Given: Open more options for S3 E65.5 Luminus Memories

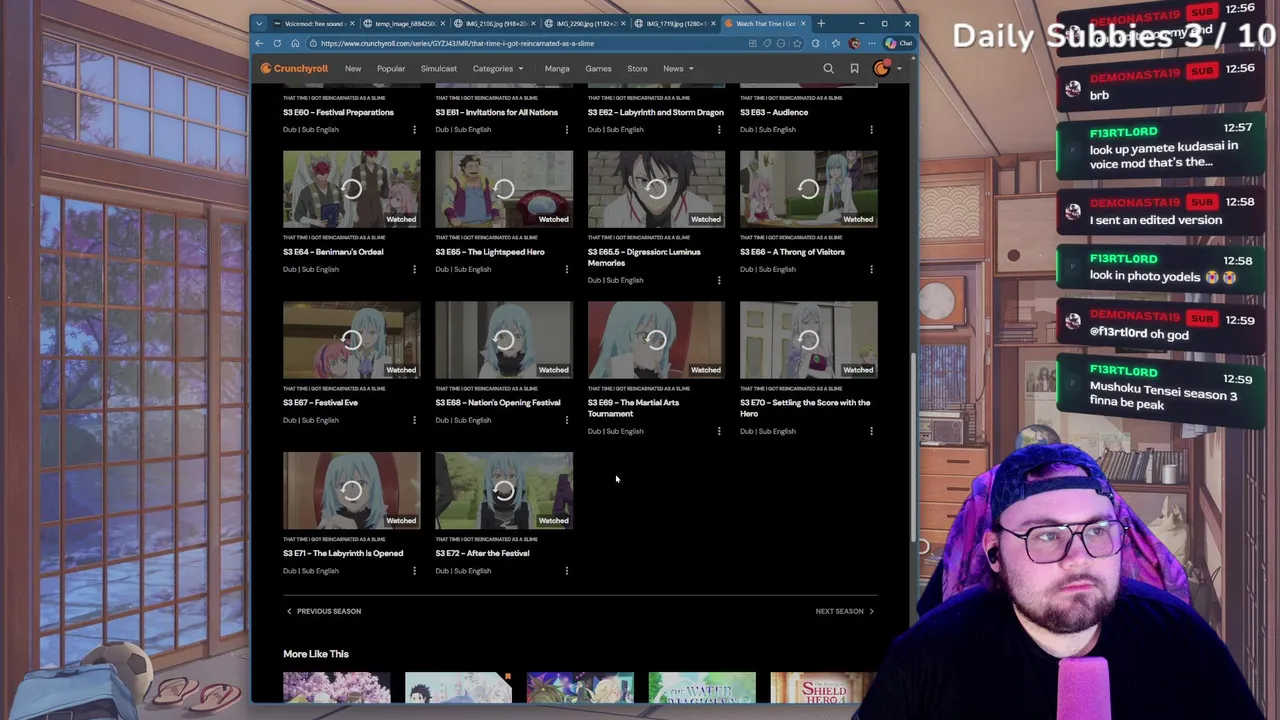Looking at the screenshot, I should tap(719, 280).
